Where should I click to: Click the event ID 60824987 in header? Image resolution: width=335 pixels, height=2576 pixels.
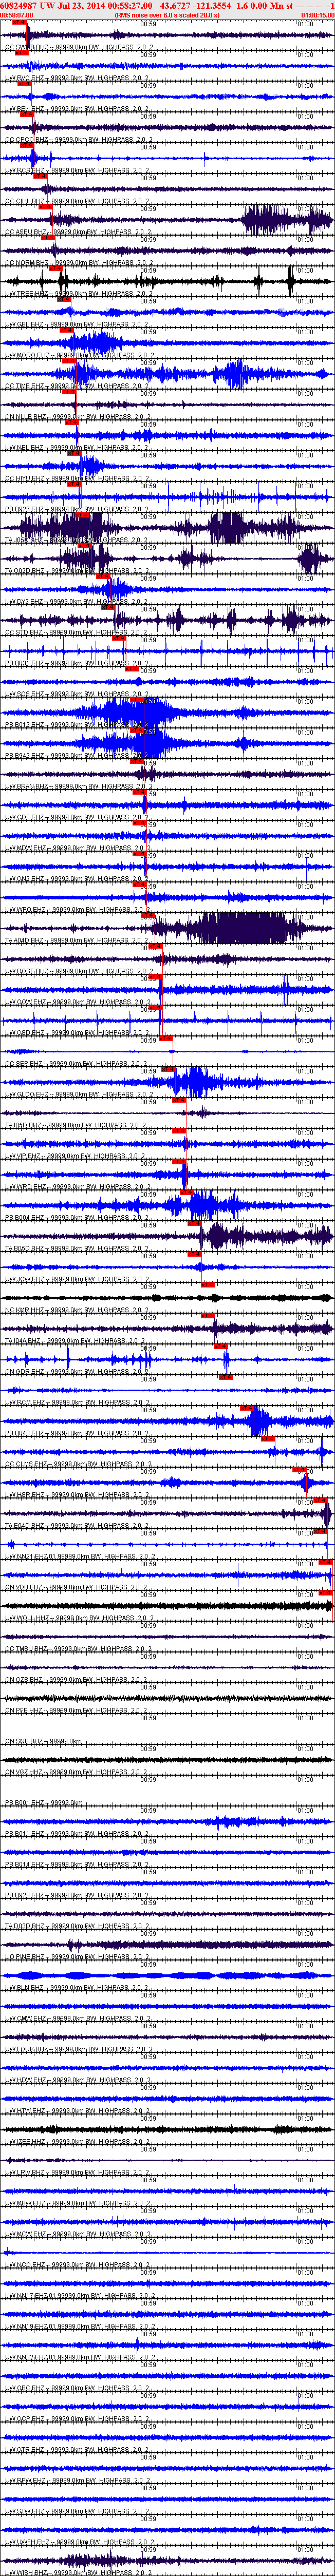[x=19, y=5]
